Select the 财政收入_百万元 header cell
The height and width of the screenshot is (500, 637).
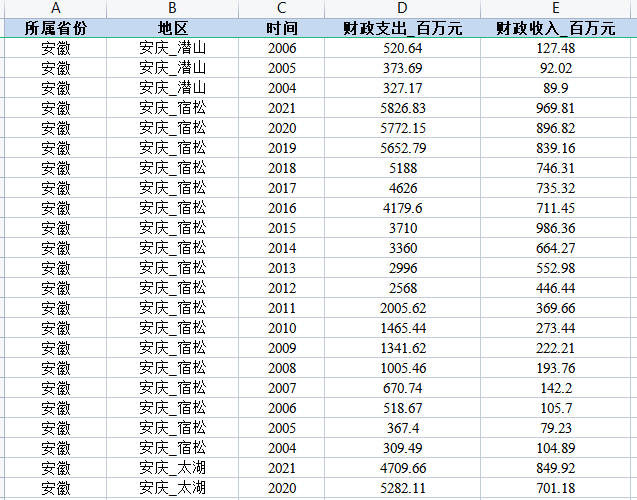coord(555,28)
